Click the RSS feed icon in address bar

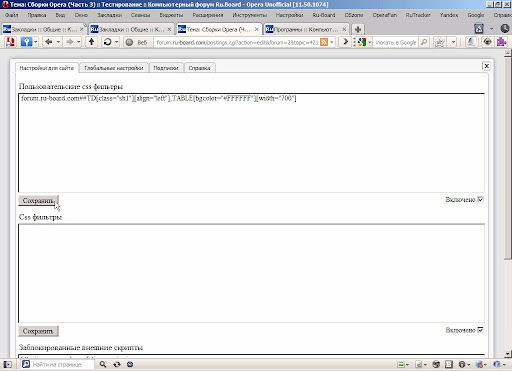[324, 42]
